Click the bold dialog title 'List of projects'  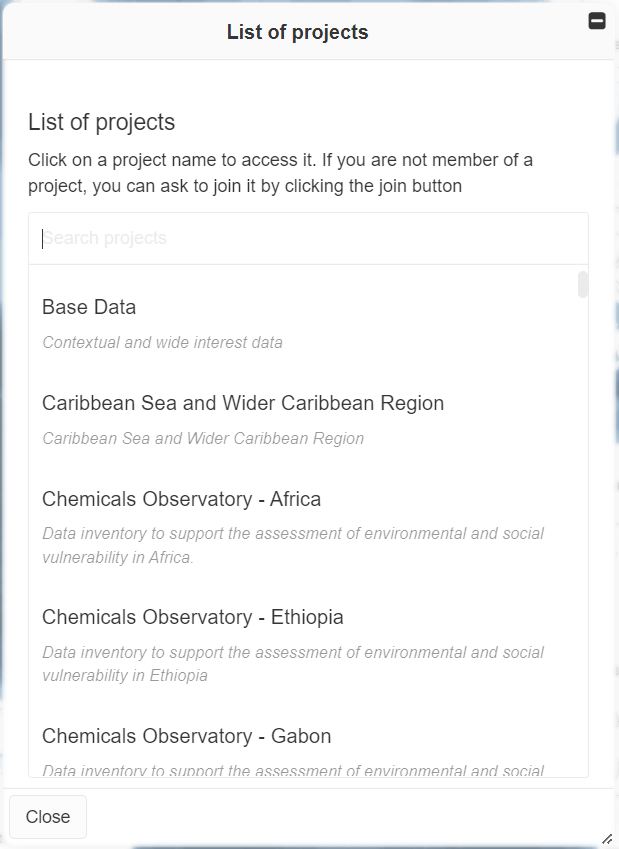click(297, 32)
